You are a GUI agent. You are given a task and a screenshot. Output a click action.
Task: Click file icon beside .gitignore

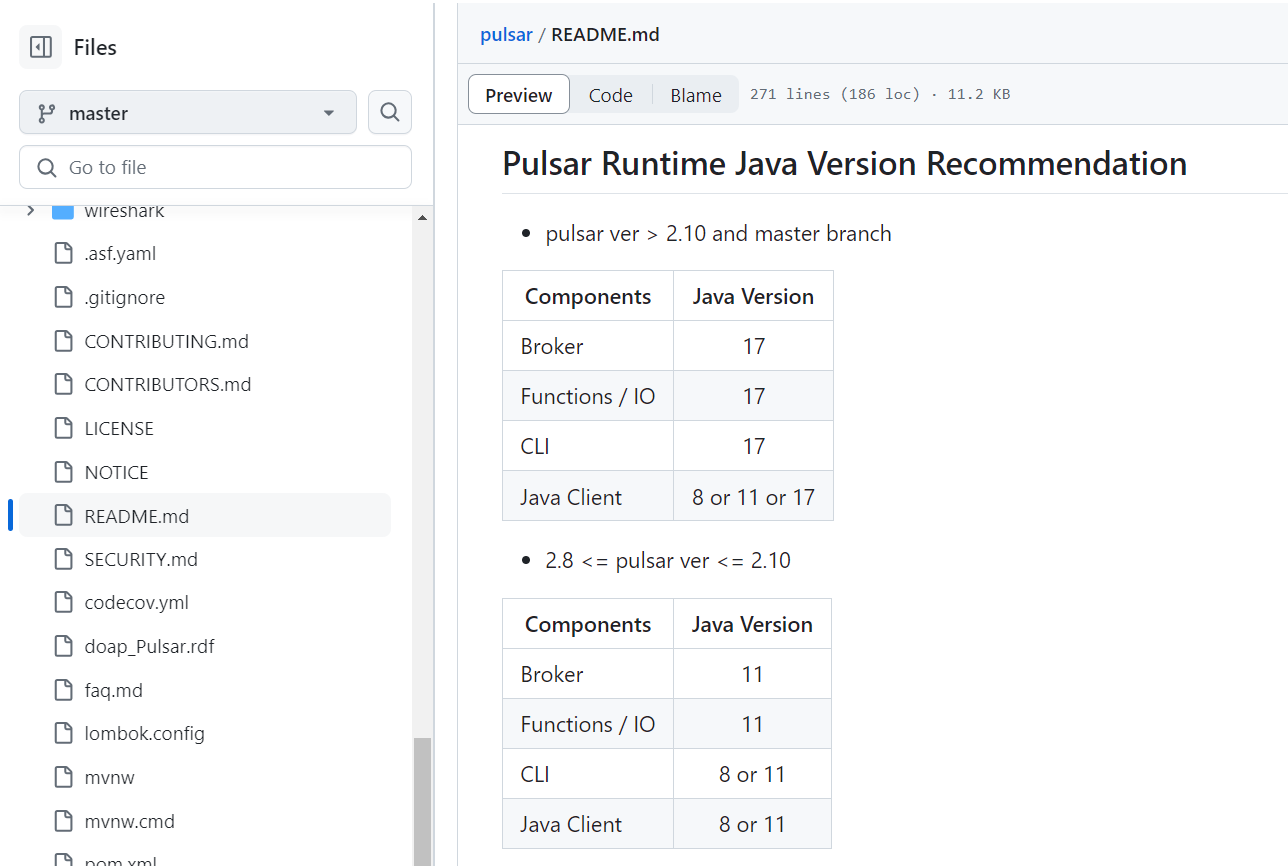pos(63,298)
